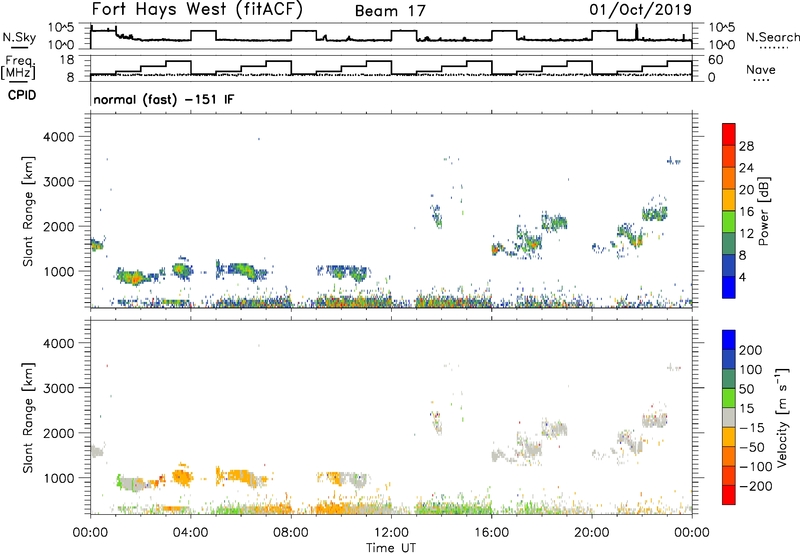Image resolution: width=800 pixels, height=554 pixels.
Task: Click the dotted line sample under 'Nave'
Action: tap(762, 81)
